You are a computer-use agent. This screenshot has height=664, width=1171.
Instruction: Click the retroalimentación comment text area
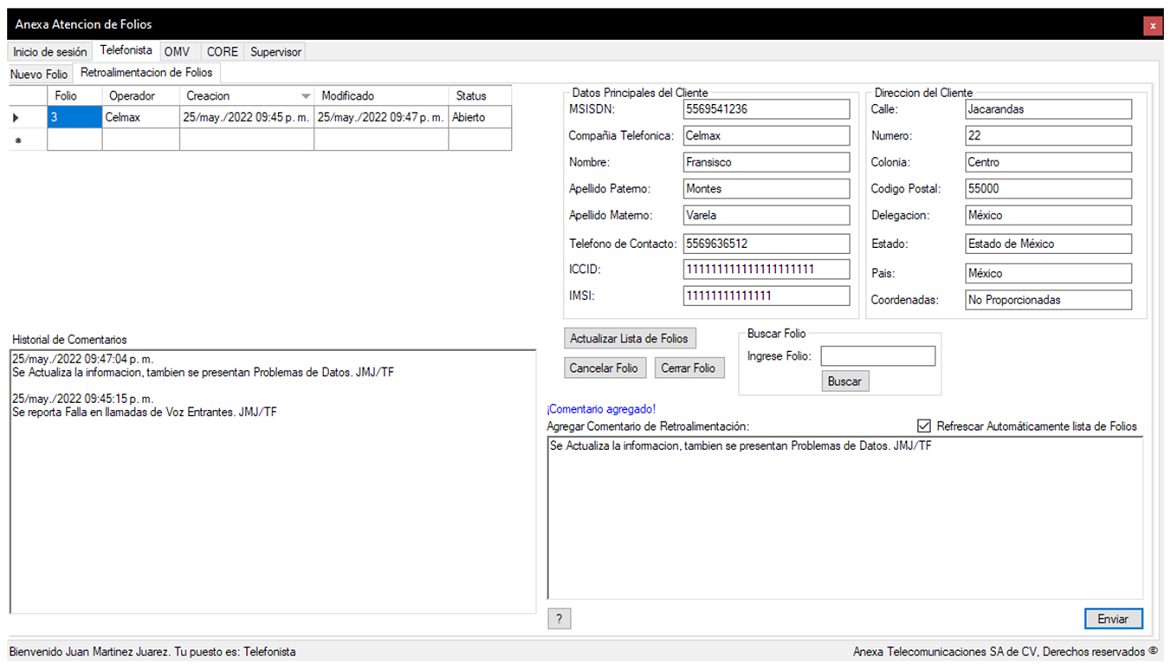pyautogui.click(x=844, y=518)
